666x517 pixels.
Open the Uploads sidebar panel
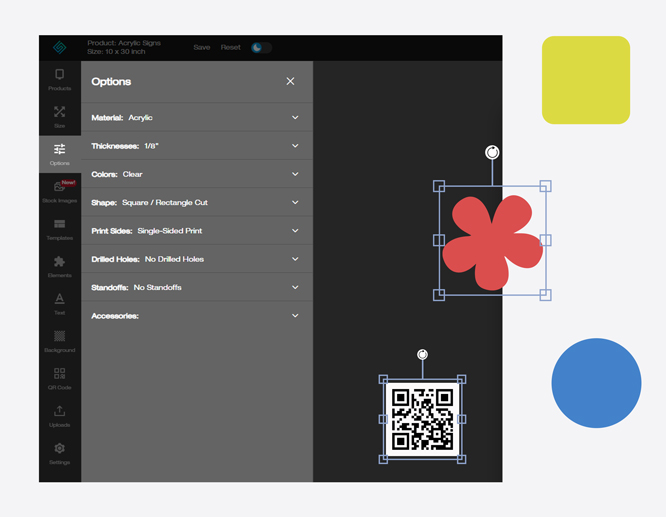[x=59, y=416]
